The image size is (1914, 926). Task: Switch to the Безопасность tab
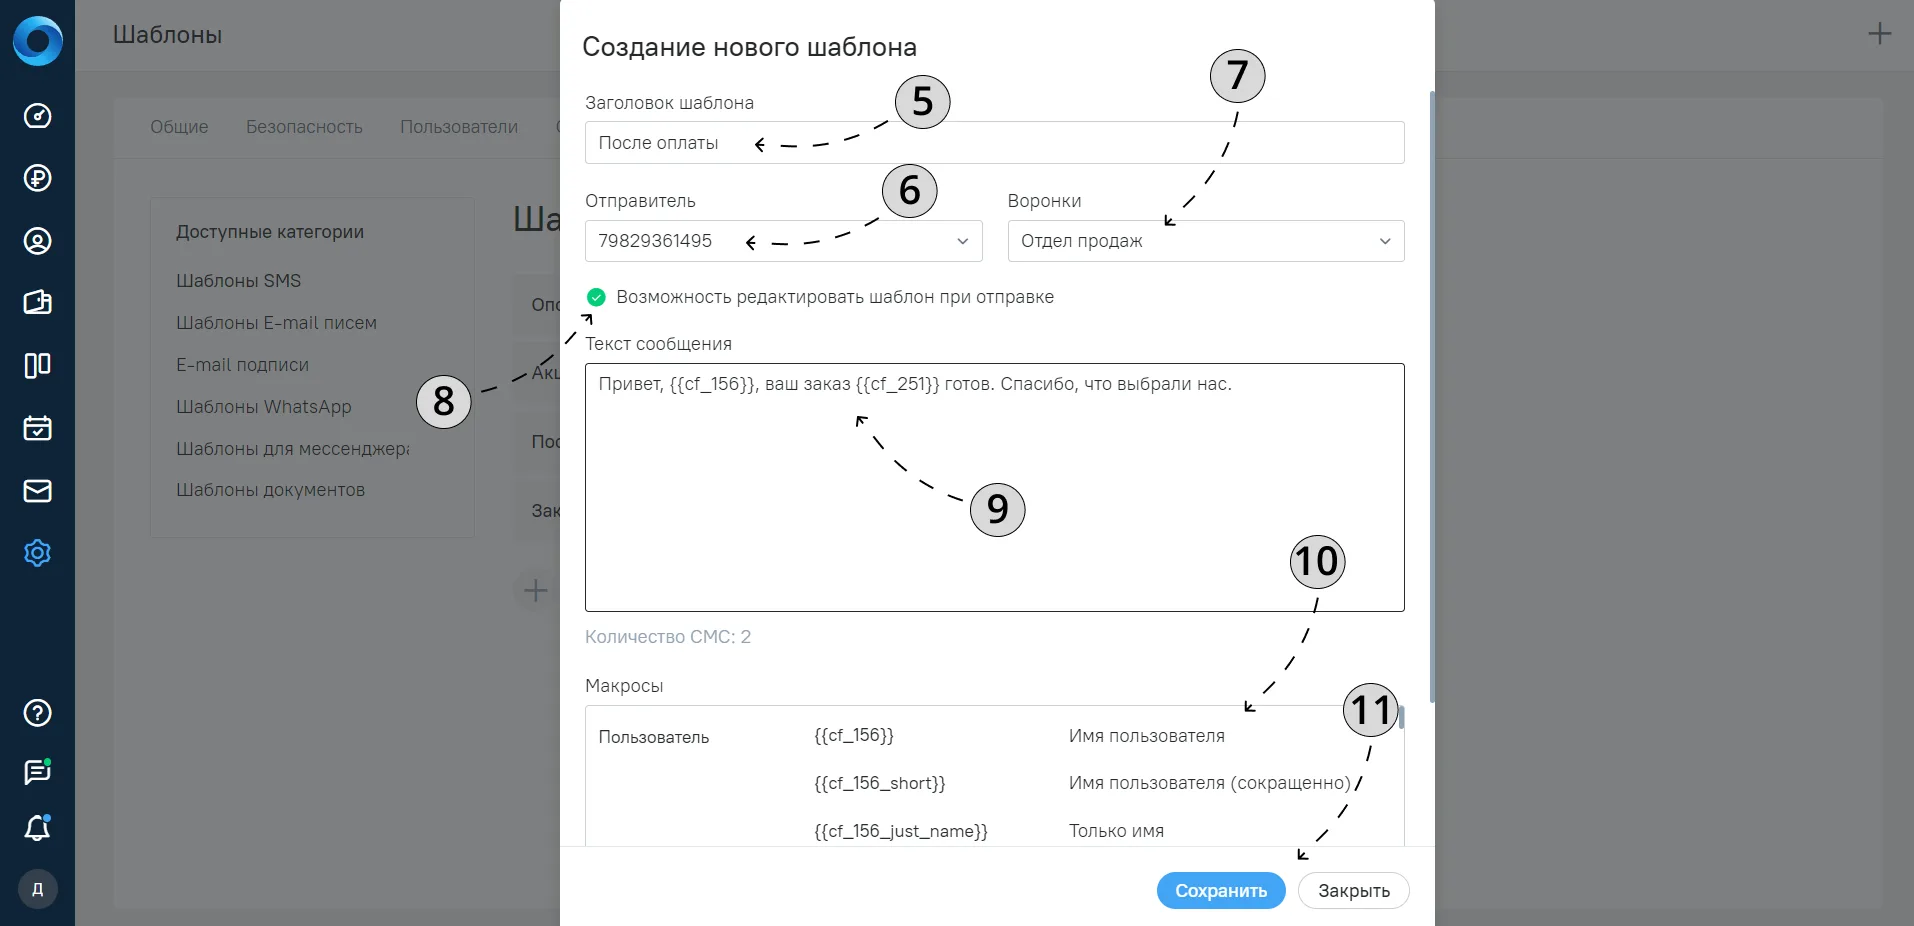(x=304, y=127)
